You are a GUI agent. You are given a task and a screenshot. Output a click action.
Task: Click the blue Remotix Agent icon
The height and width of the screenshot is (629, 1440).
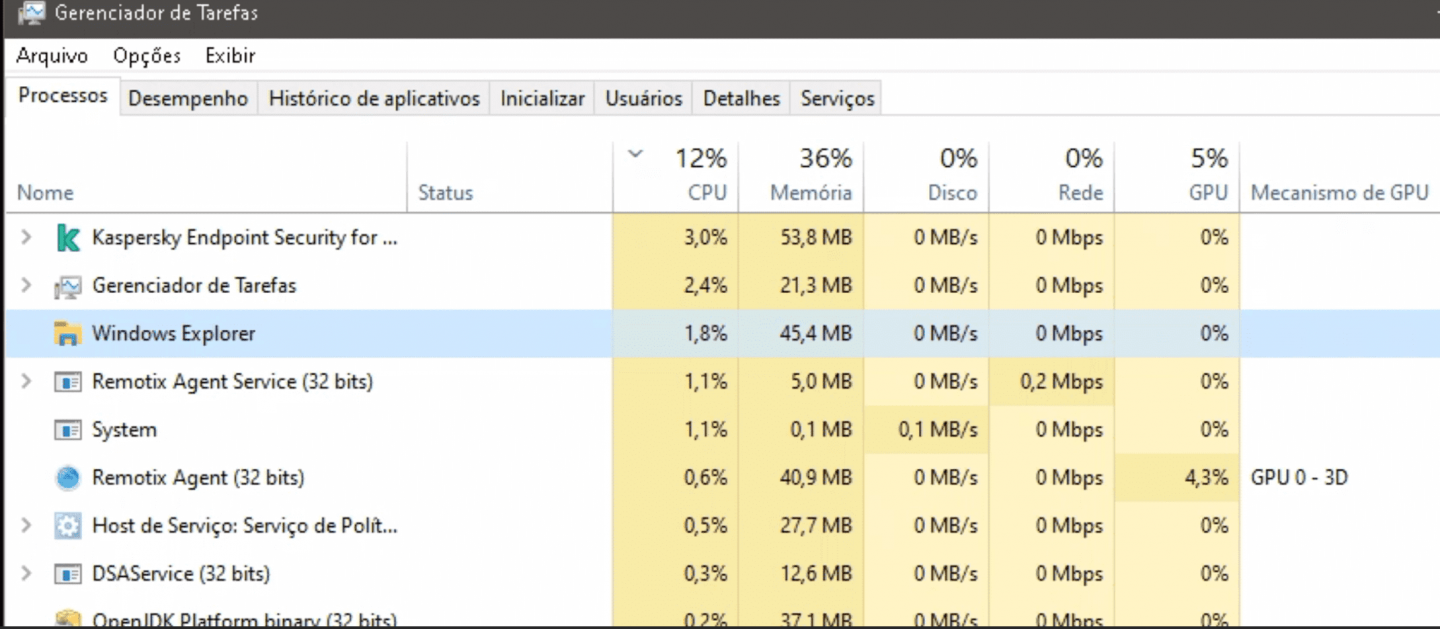68,478
